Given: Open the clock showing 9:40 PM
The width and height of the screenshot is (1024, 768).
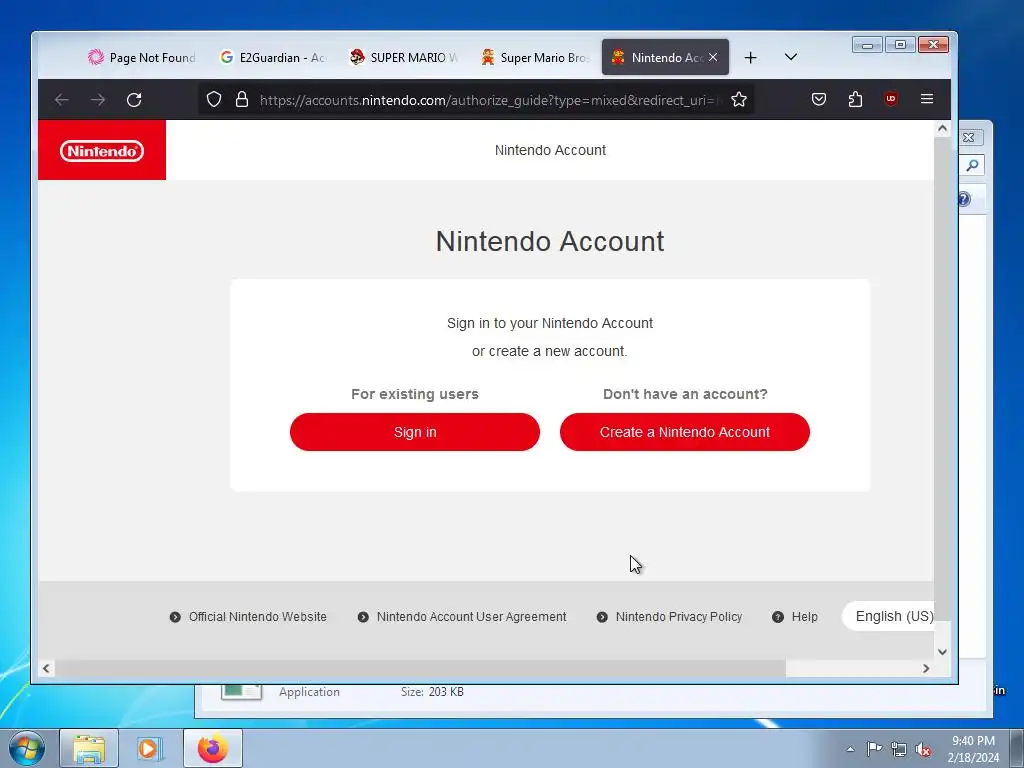Looking at the screenshot, I should pyautogui.click(x=973, y=749).
